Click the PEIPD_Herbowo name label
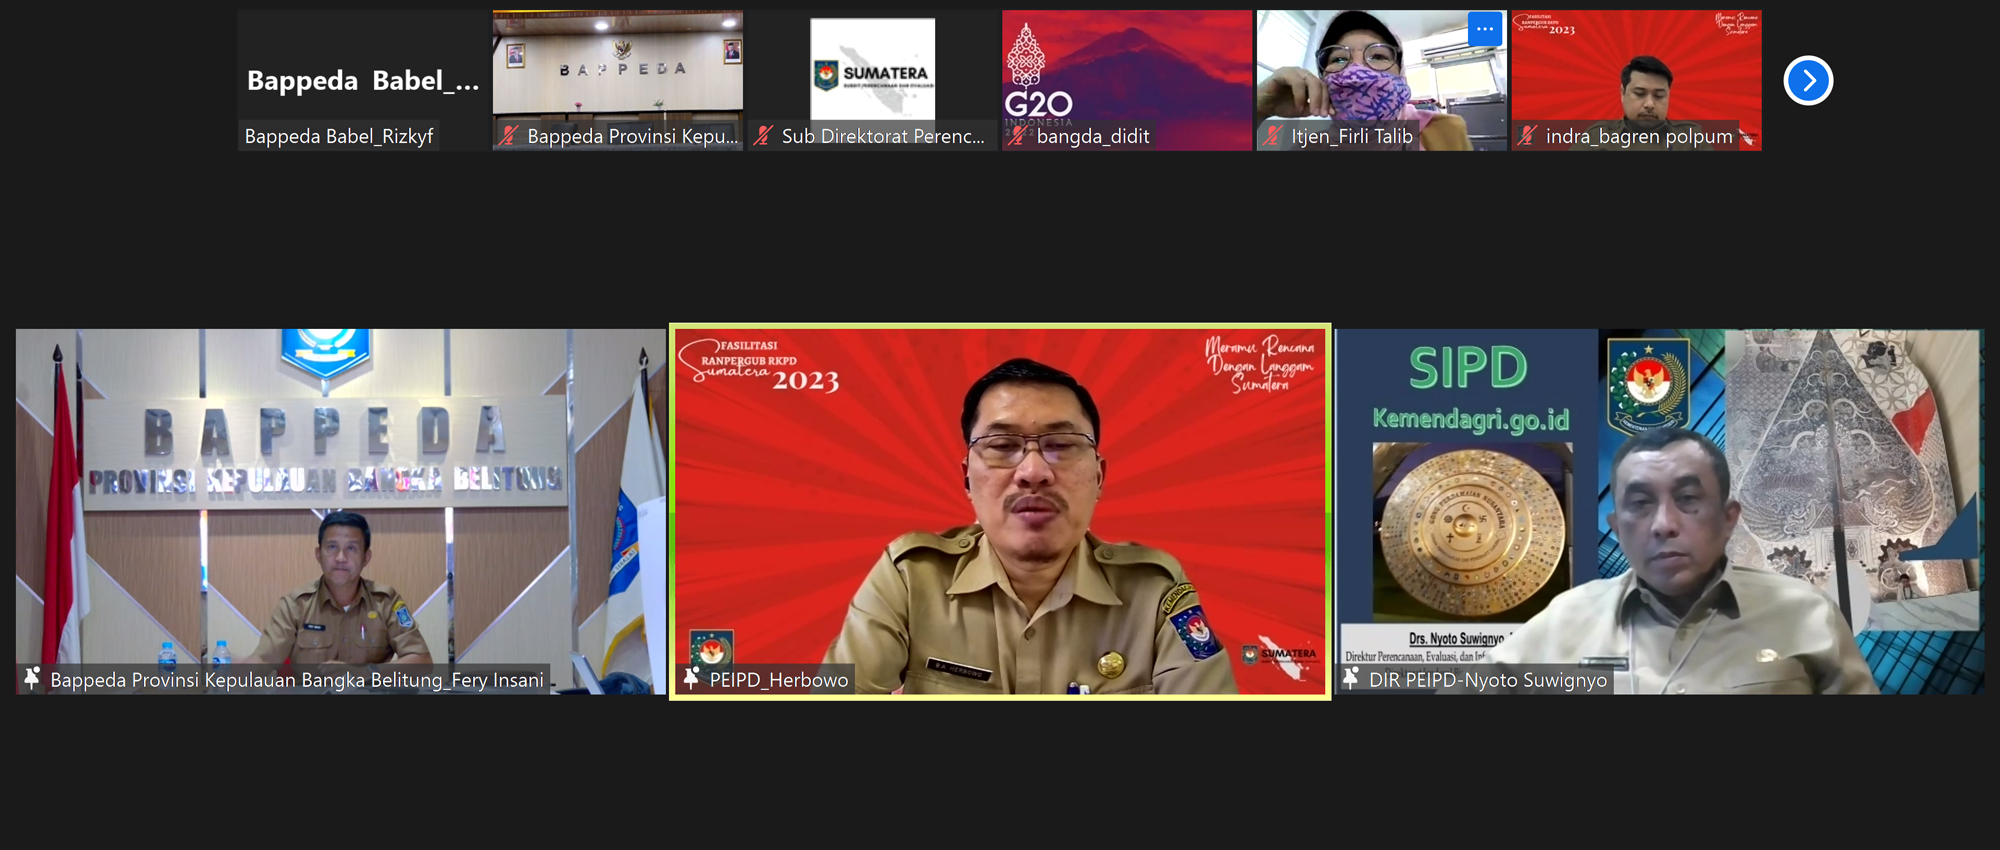Viewport: 2000px width, 850px height. click(778, 680)
